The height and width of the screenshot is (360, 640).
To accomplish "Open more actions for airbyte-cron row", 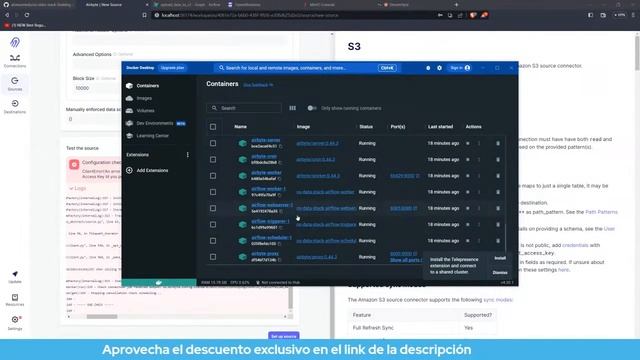I will [x=479, y=160].
